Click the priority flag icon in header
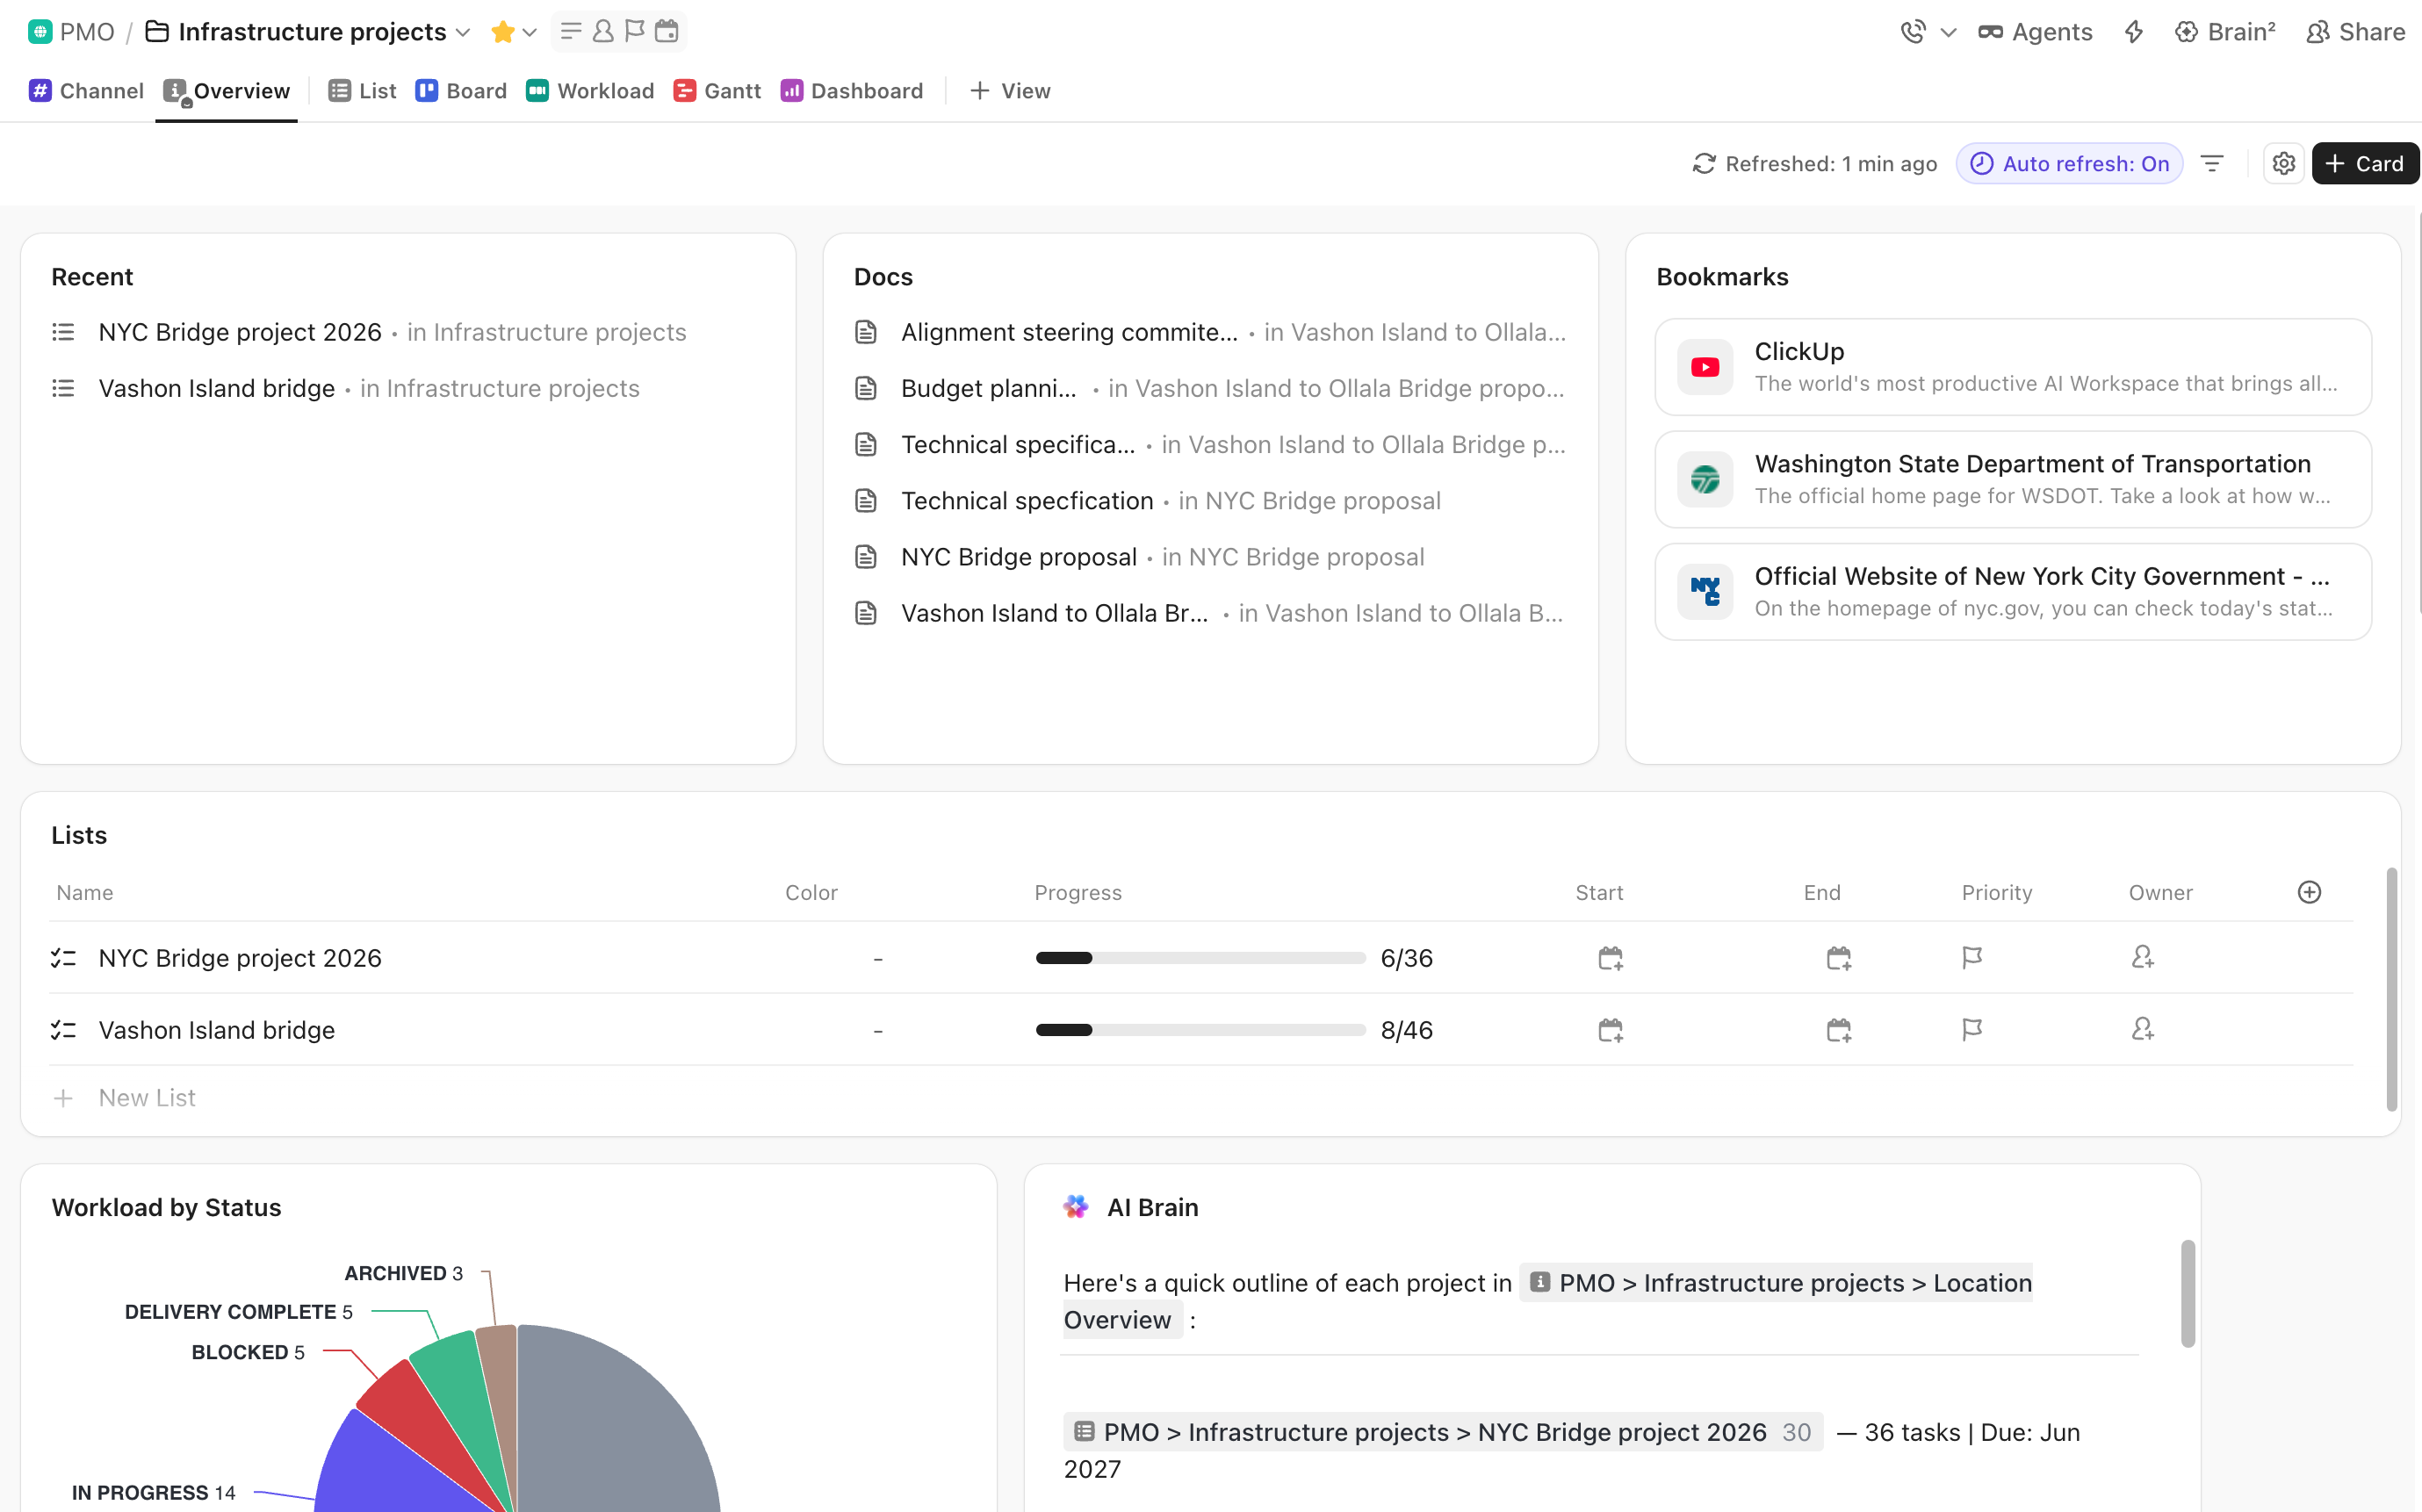2422x1512 pixels. coord(634,32)
